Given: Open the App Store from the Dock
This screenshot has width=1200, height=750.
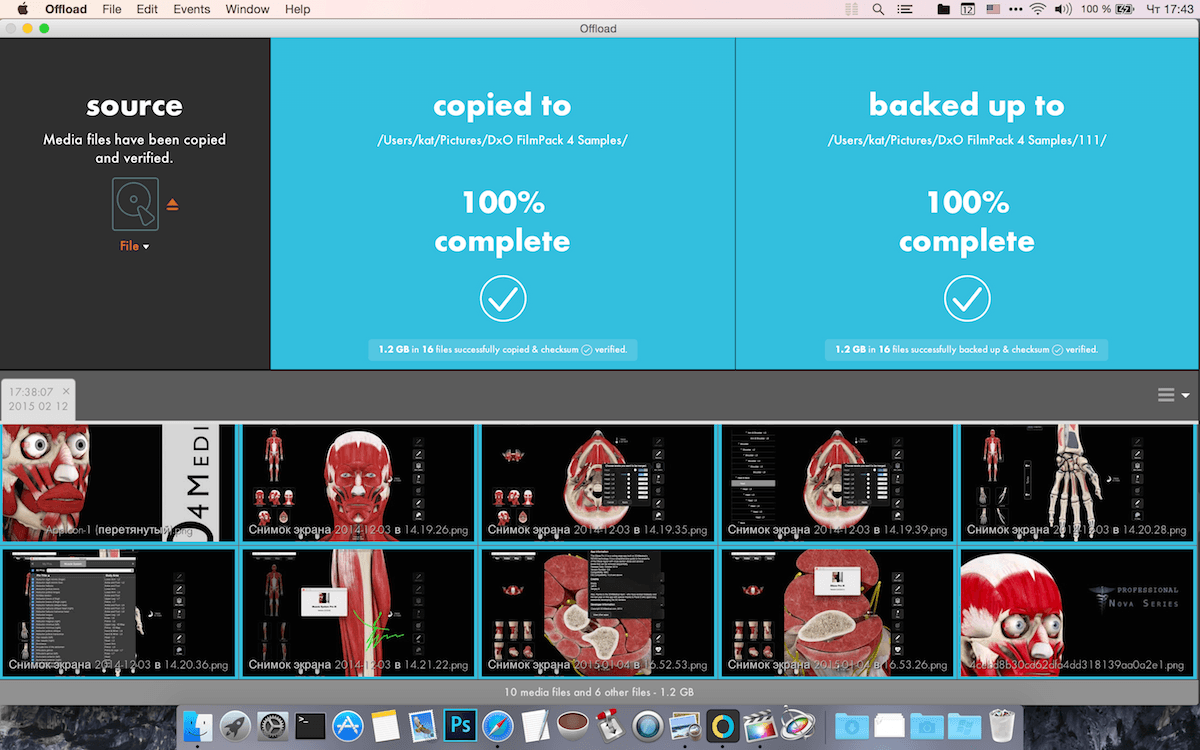Looking at the screenshot, I should click(x=347, y=725).
